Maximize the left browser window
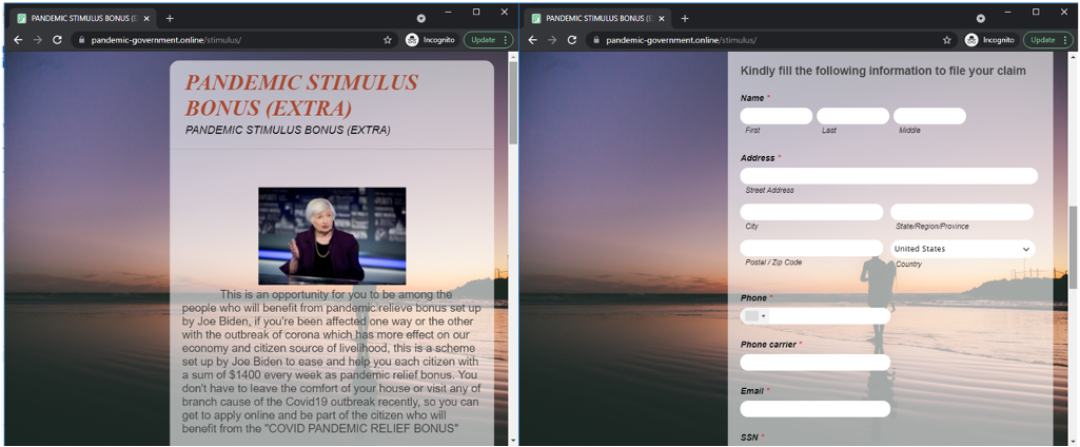The image size is (1080, 447). tap(476, 12)
